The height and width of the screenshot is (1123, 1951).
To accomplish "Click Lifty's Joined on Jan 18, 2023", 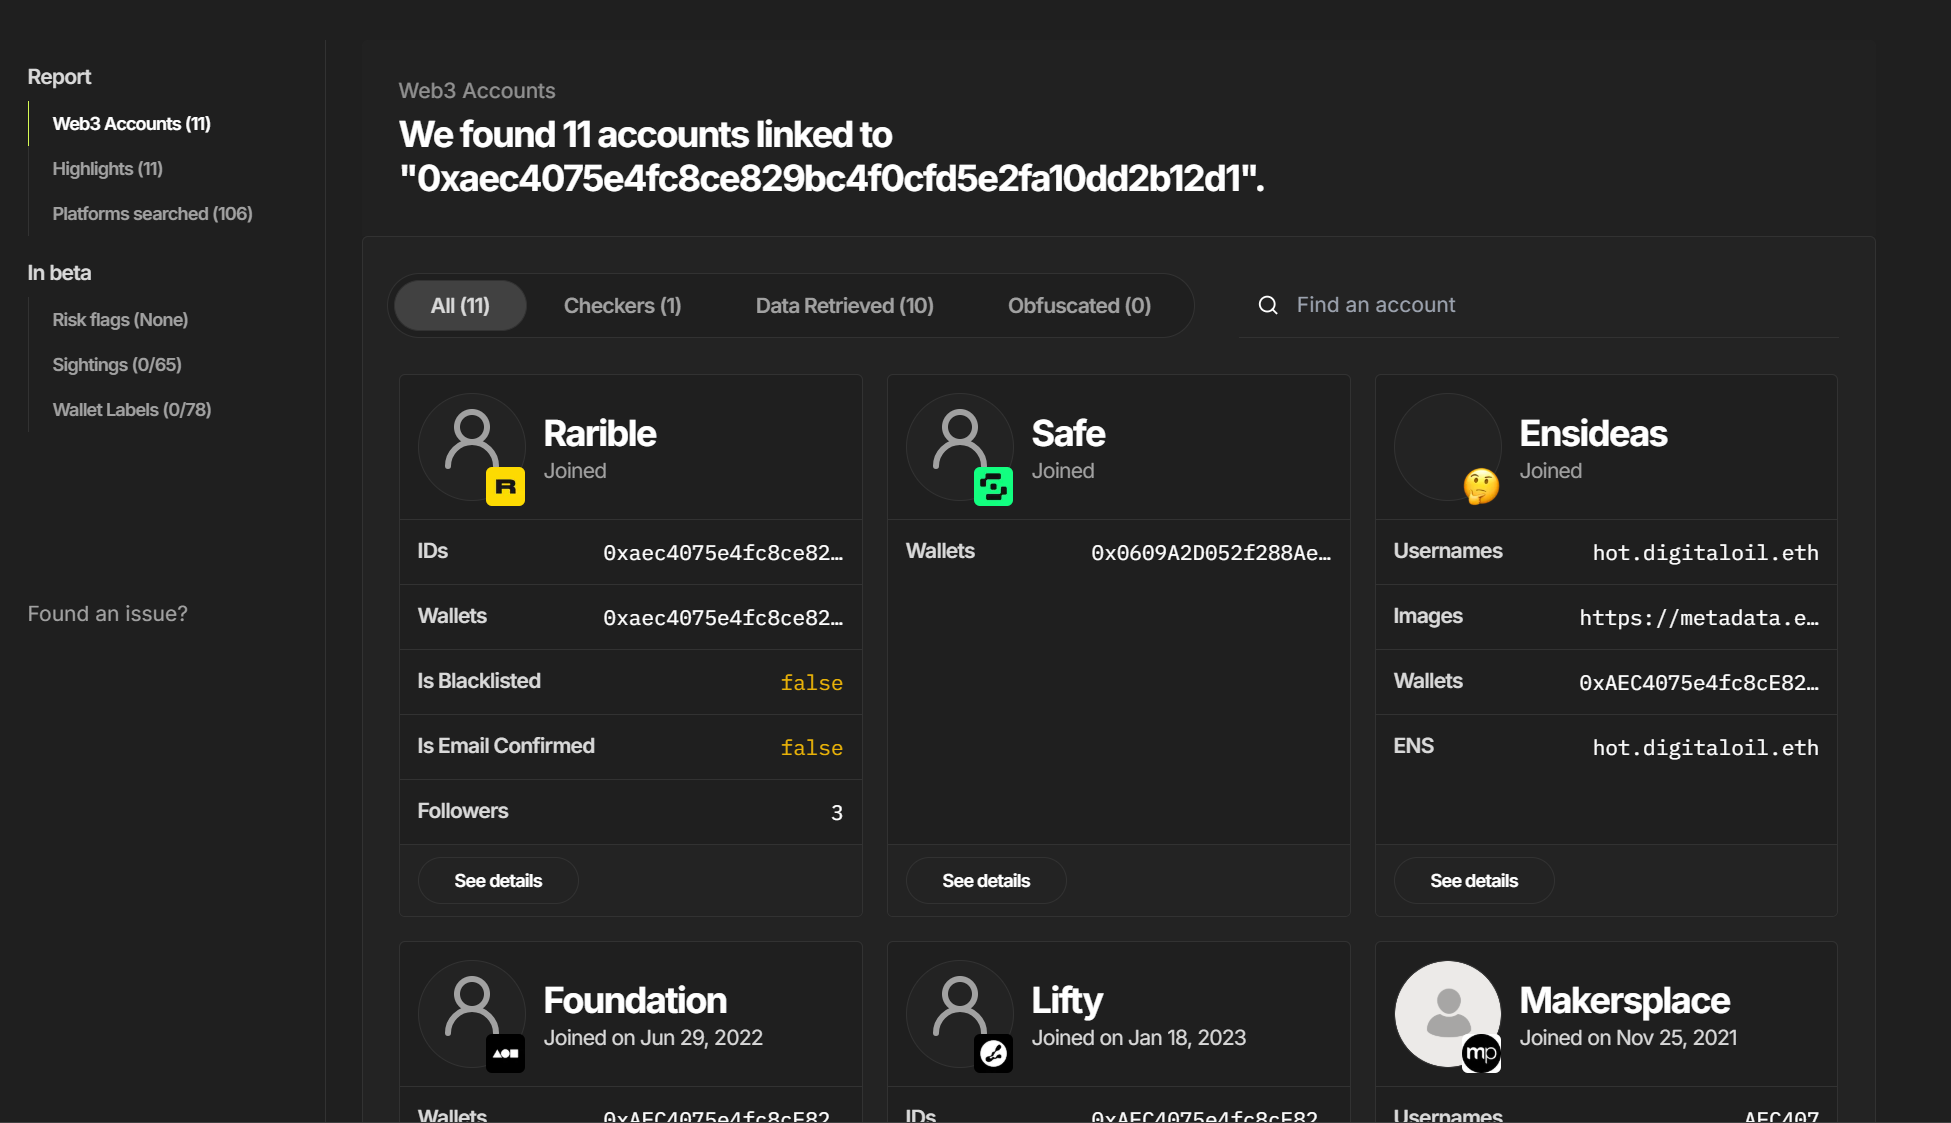I will [1139, 1038].
